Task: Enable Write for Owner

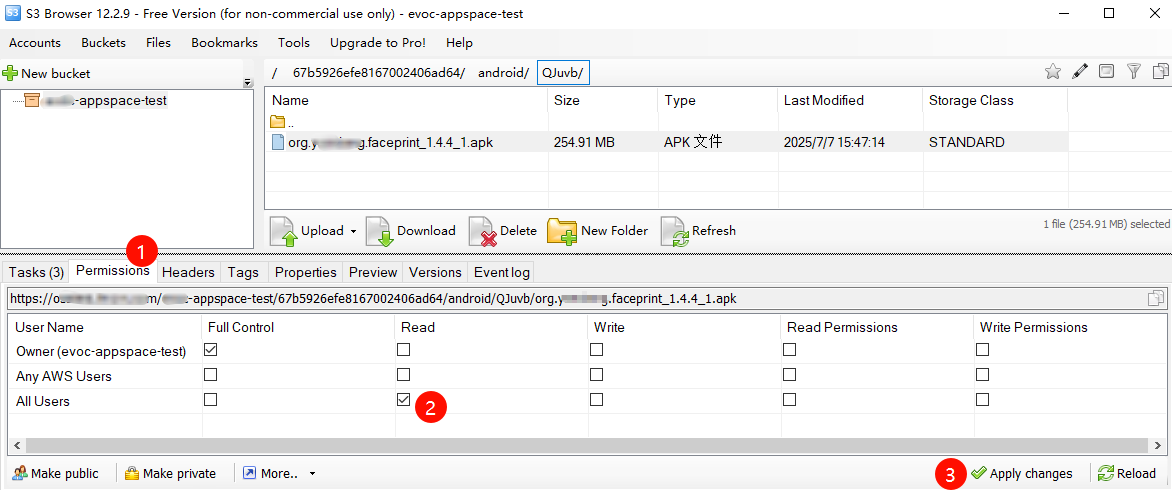Action: [596, 350]
